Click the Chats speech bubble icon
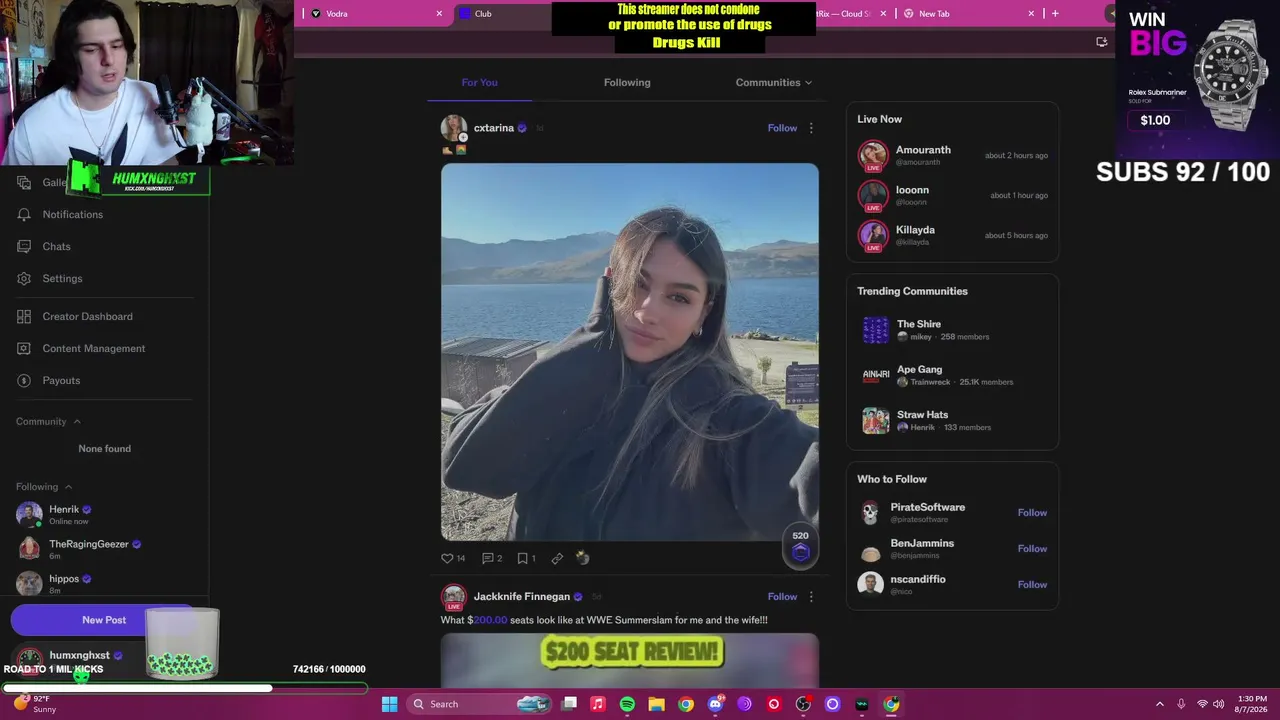Image resolution: width=1280 pixels, height=720 pixels. tap(24, 246)
